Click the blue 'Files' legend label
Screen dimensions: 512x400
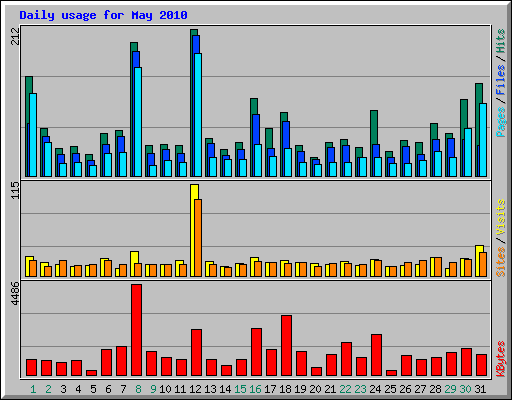500,79
